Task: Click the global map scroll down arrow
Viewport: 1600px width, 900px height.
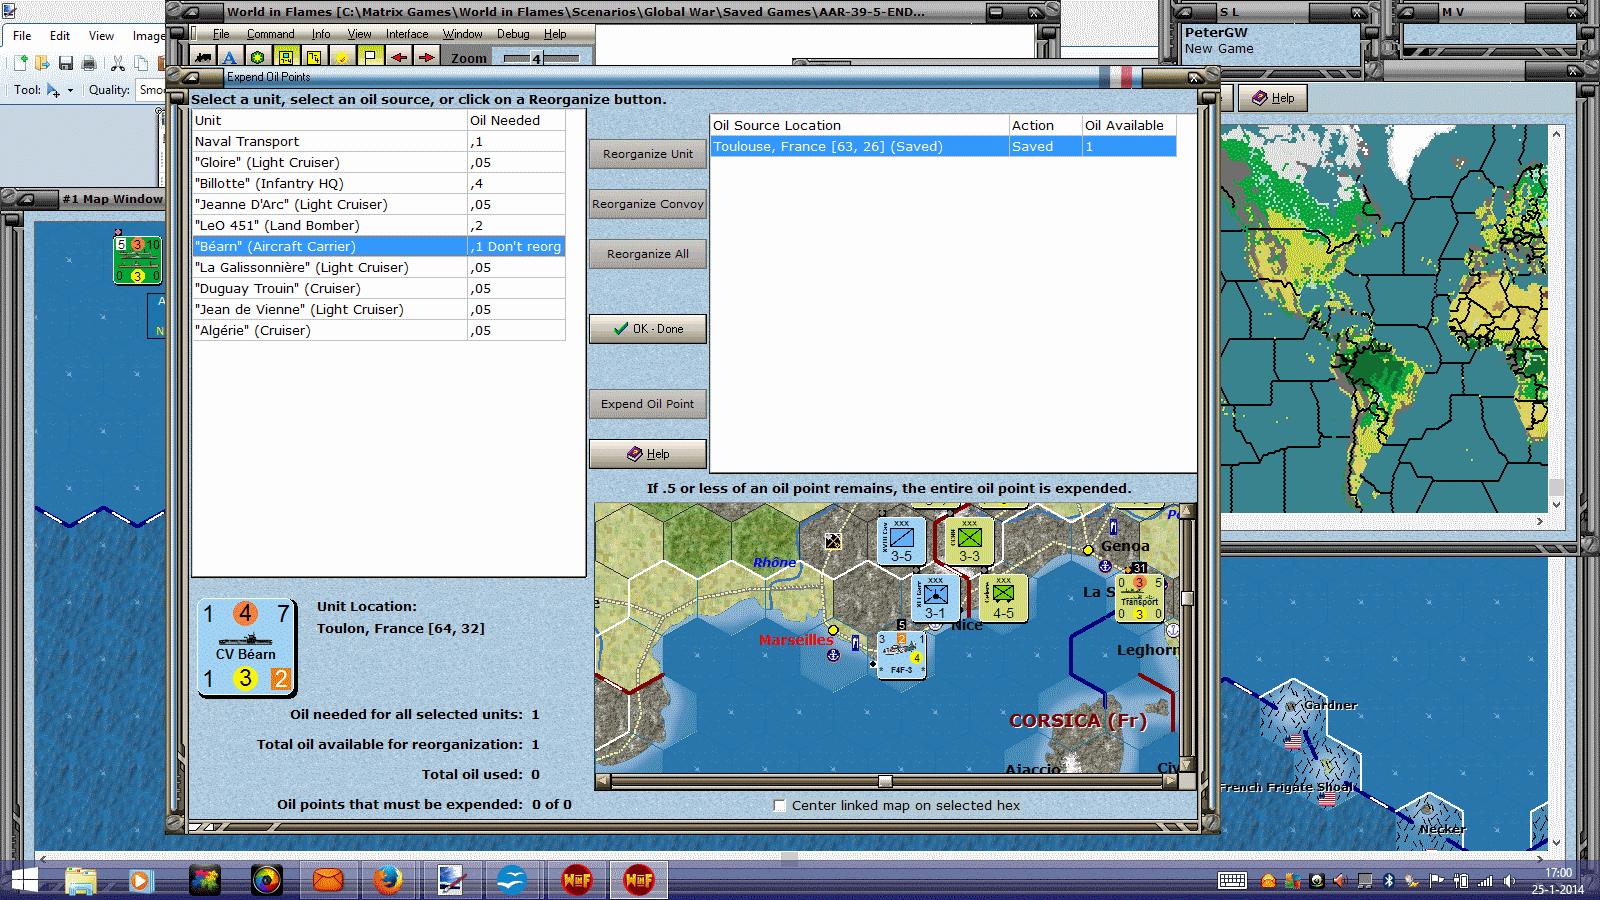Action: click(x=1556, y=505)
